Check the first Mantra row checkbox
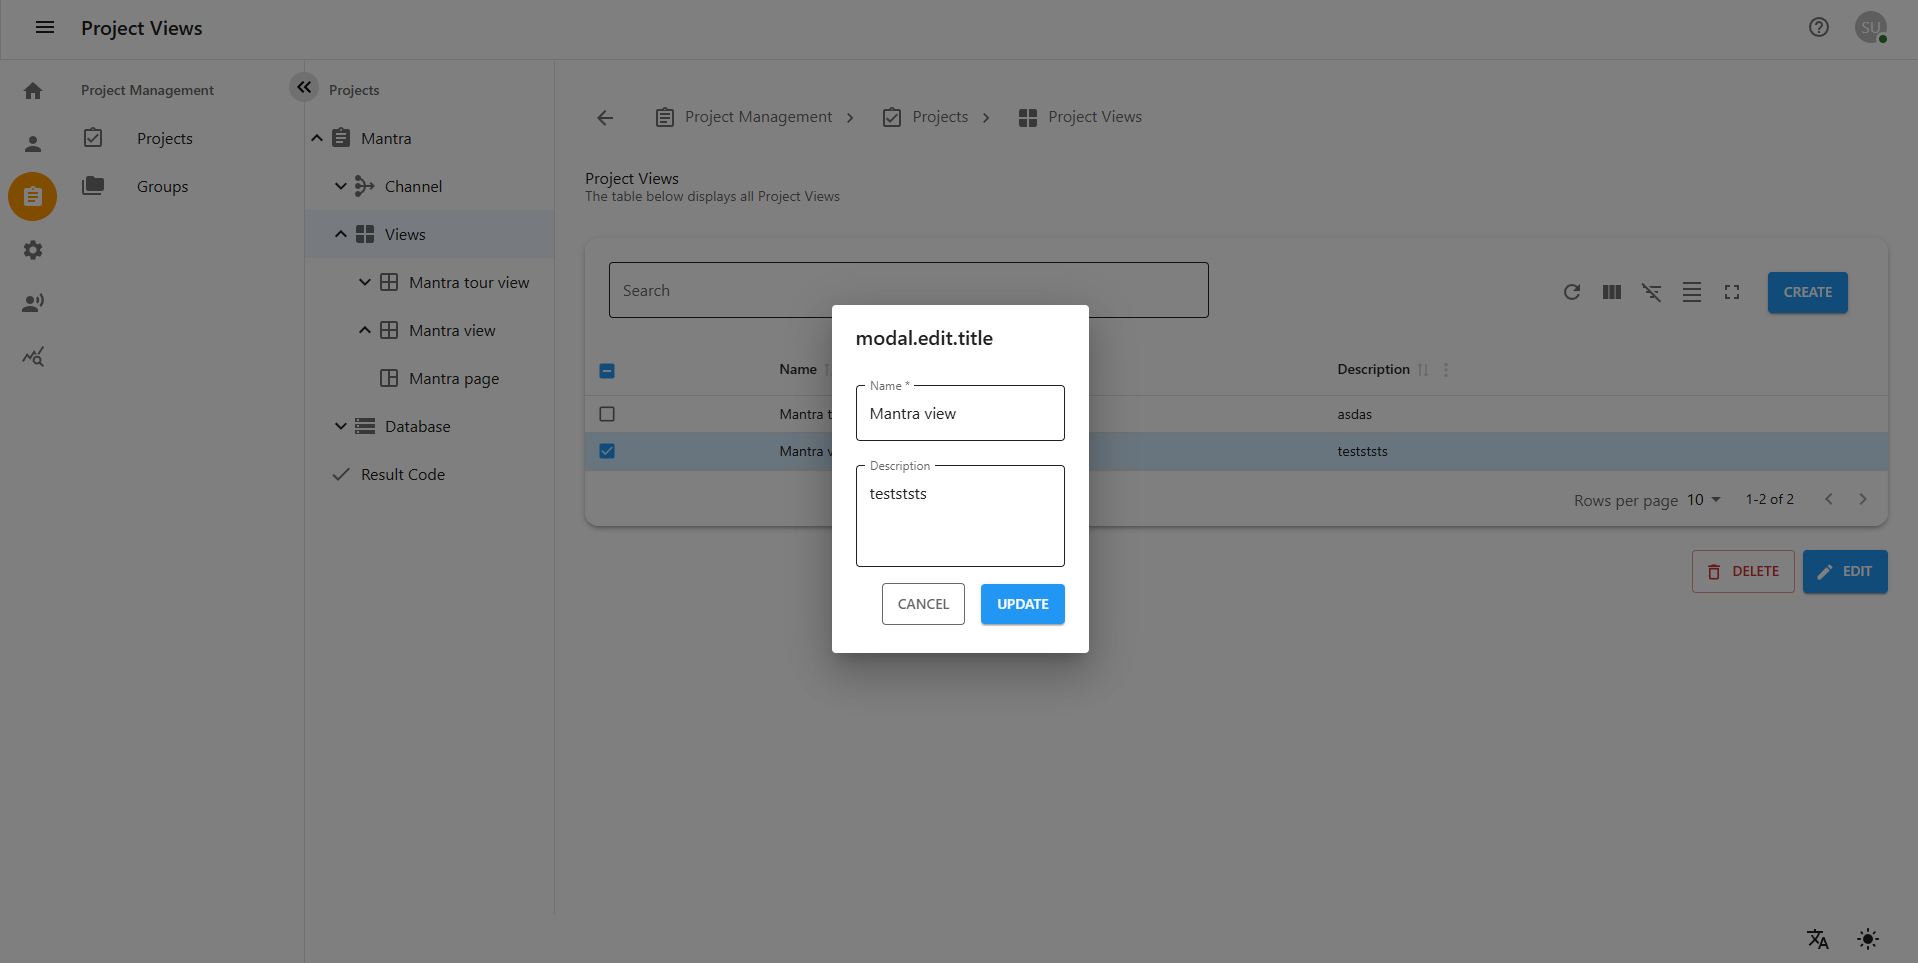 click(x=607, y=414)
